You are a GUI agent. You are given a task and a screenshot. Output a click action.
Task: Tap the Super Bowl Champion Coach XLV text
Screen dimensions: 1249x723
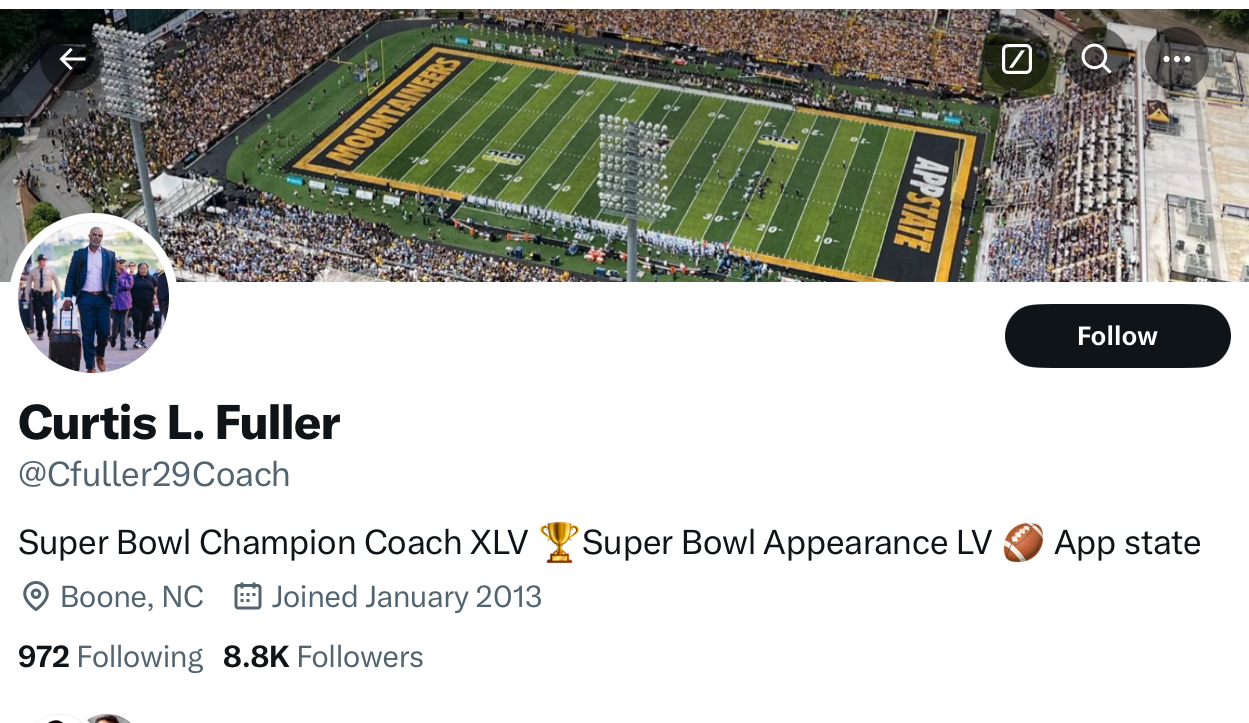pos(272,542)
